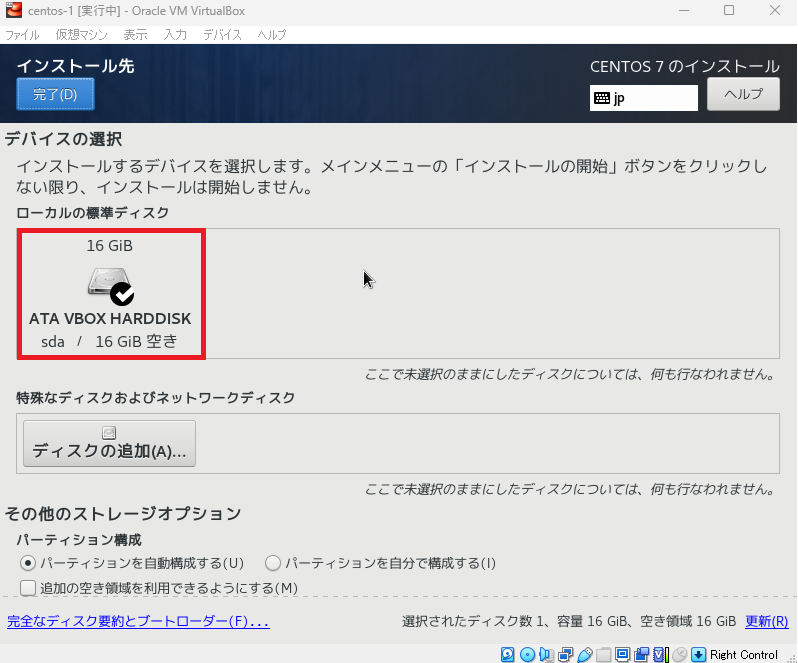
Task: Select パーティションを自分で構成する radio button
Action: pos(273,563)
